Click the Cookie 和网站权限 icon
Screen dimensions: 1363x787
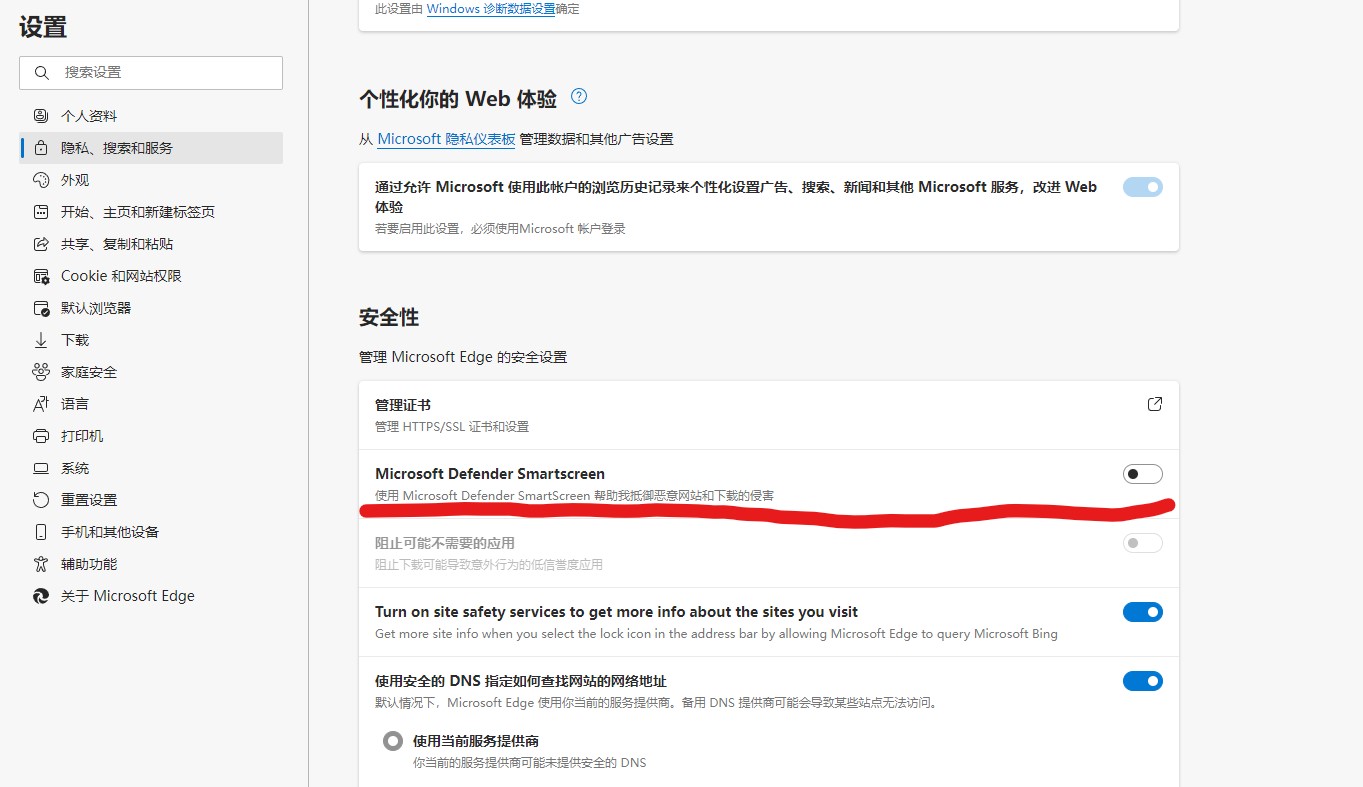(41, 276)
